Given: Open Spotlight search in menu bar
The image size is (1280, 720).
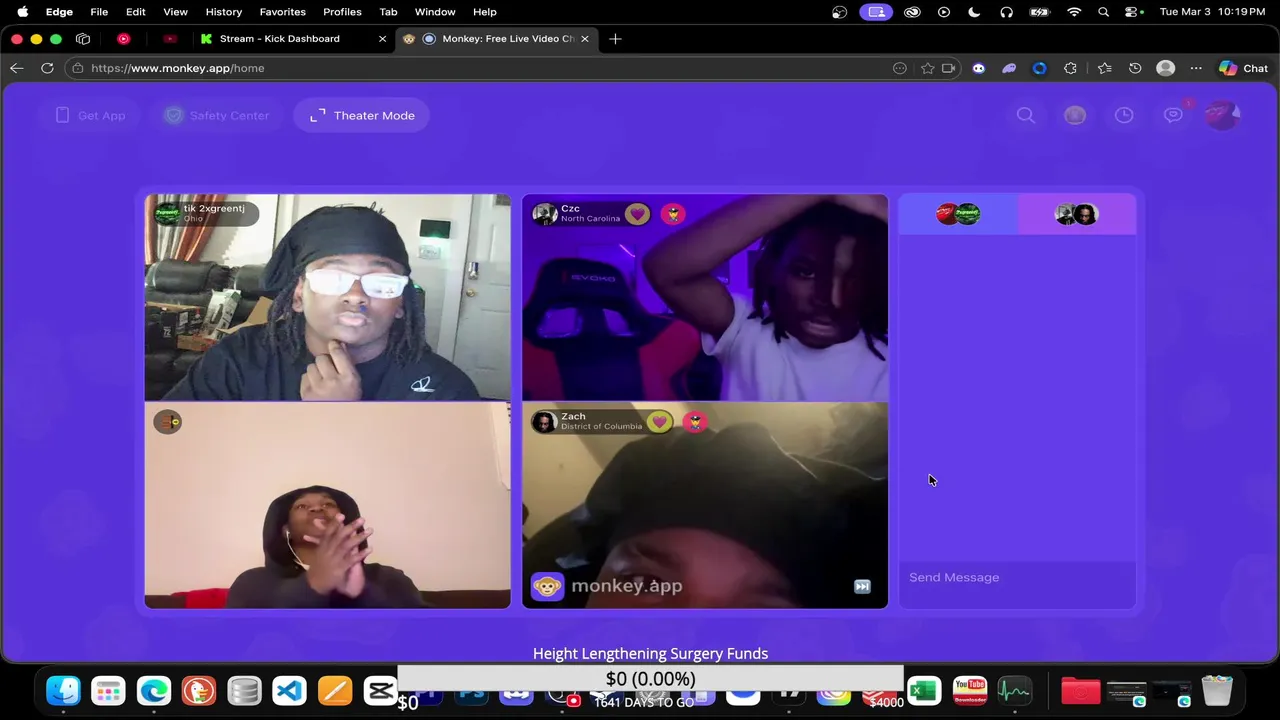Looking at the screenshot, I should (x=1103, y=12).
